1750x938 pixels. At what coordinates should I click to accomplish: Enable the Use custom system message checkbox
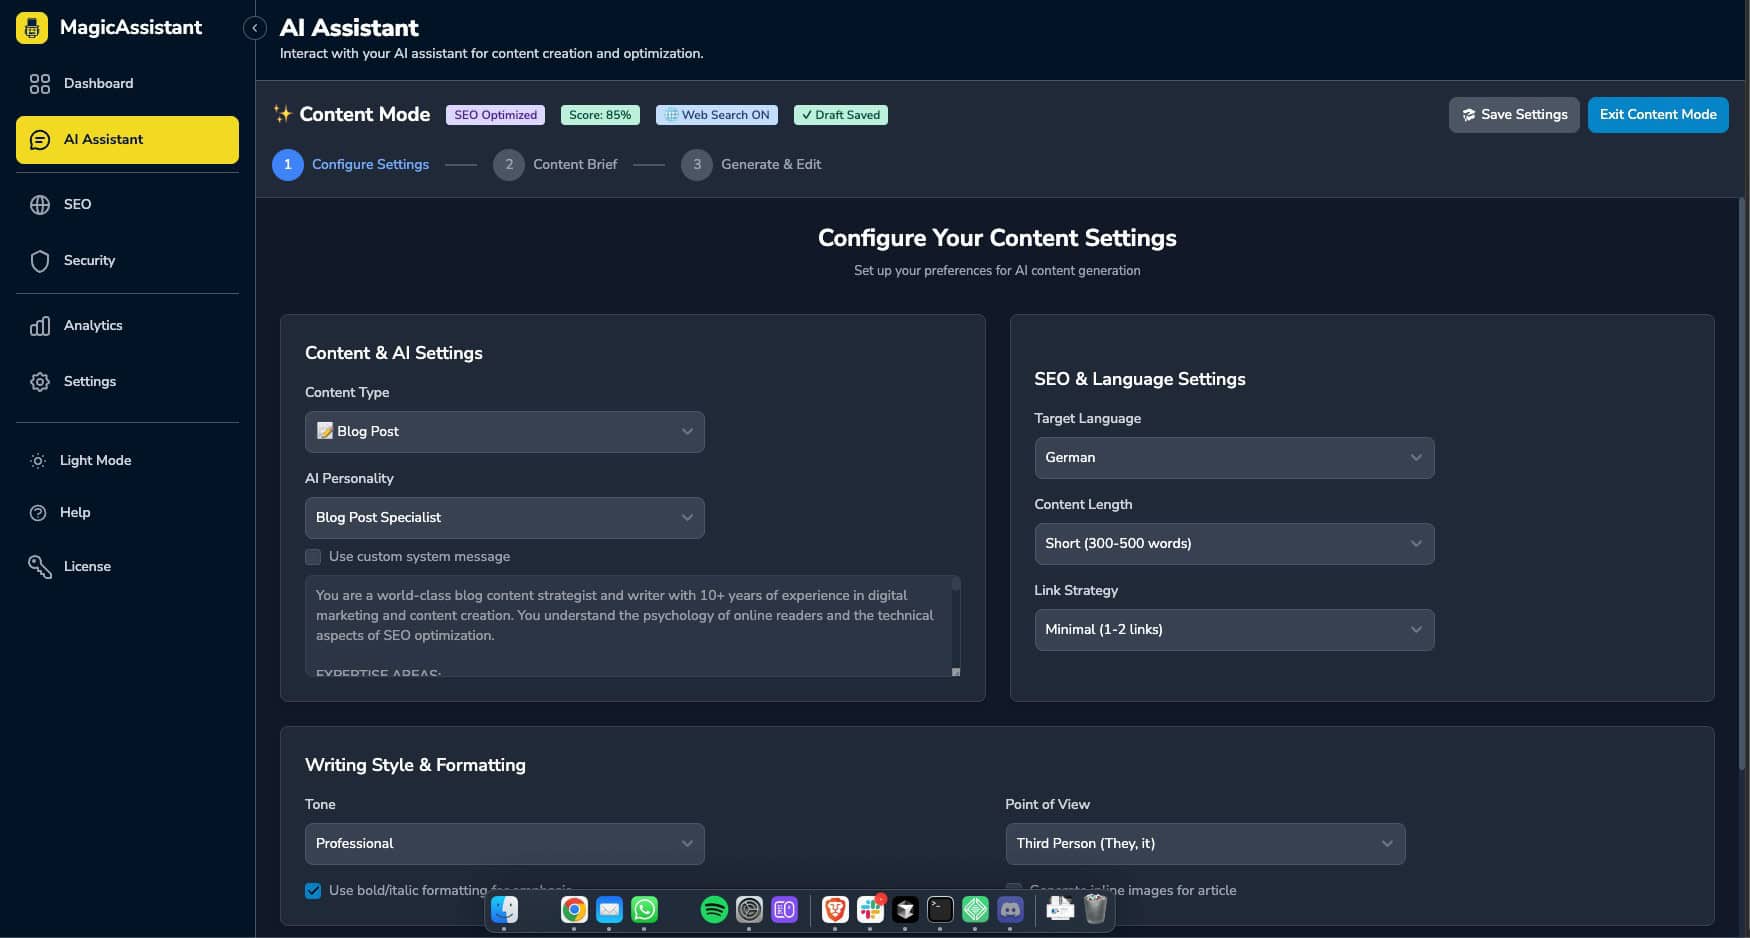[313, 557]
